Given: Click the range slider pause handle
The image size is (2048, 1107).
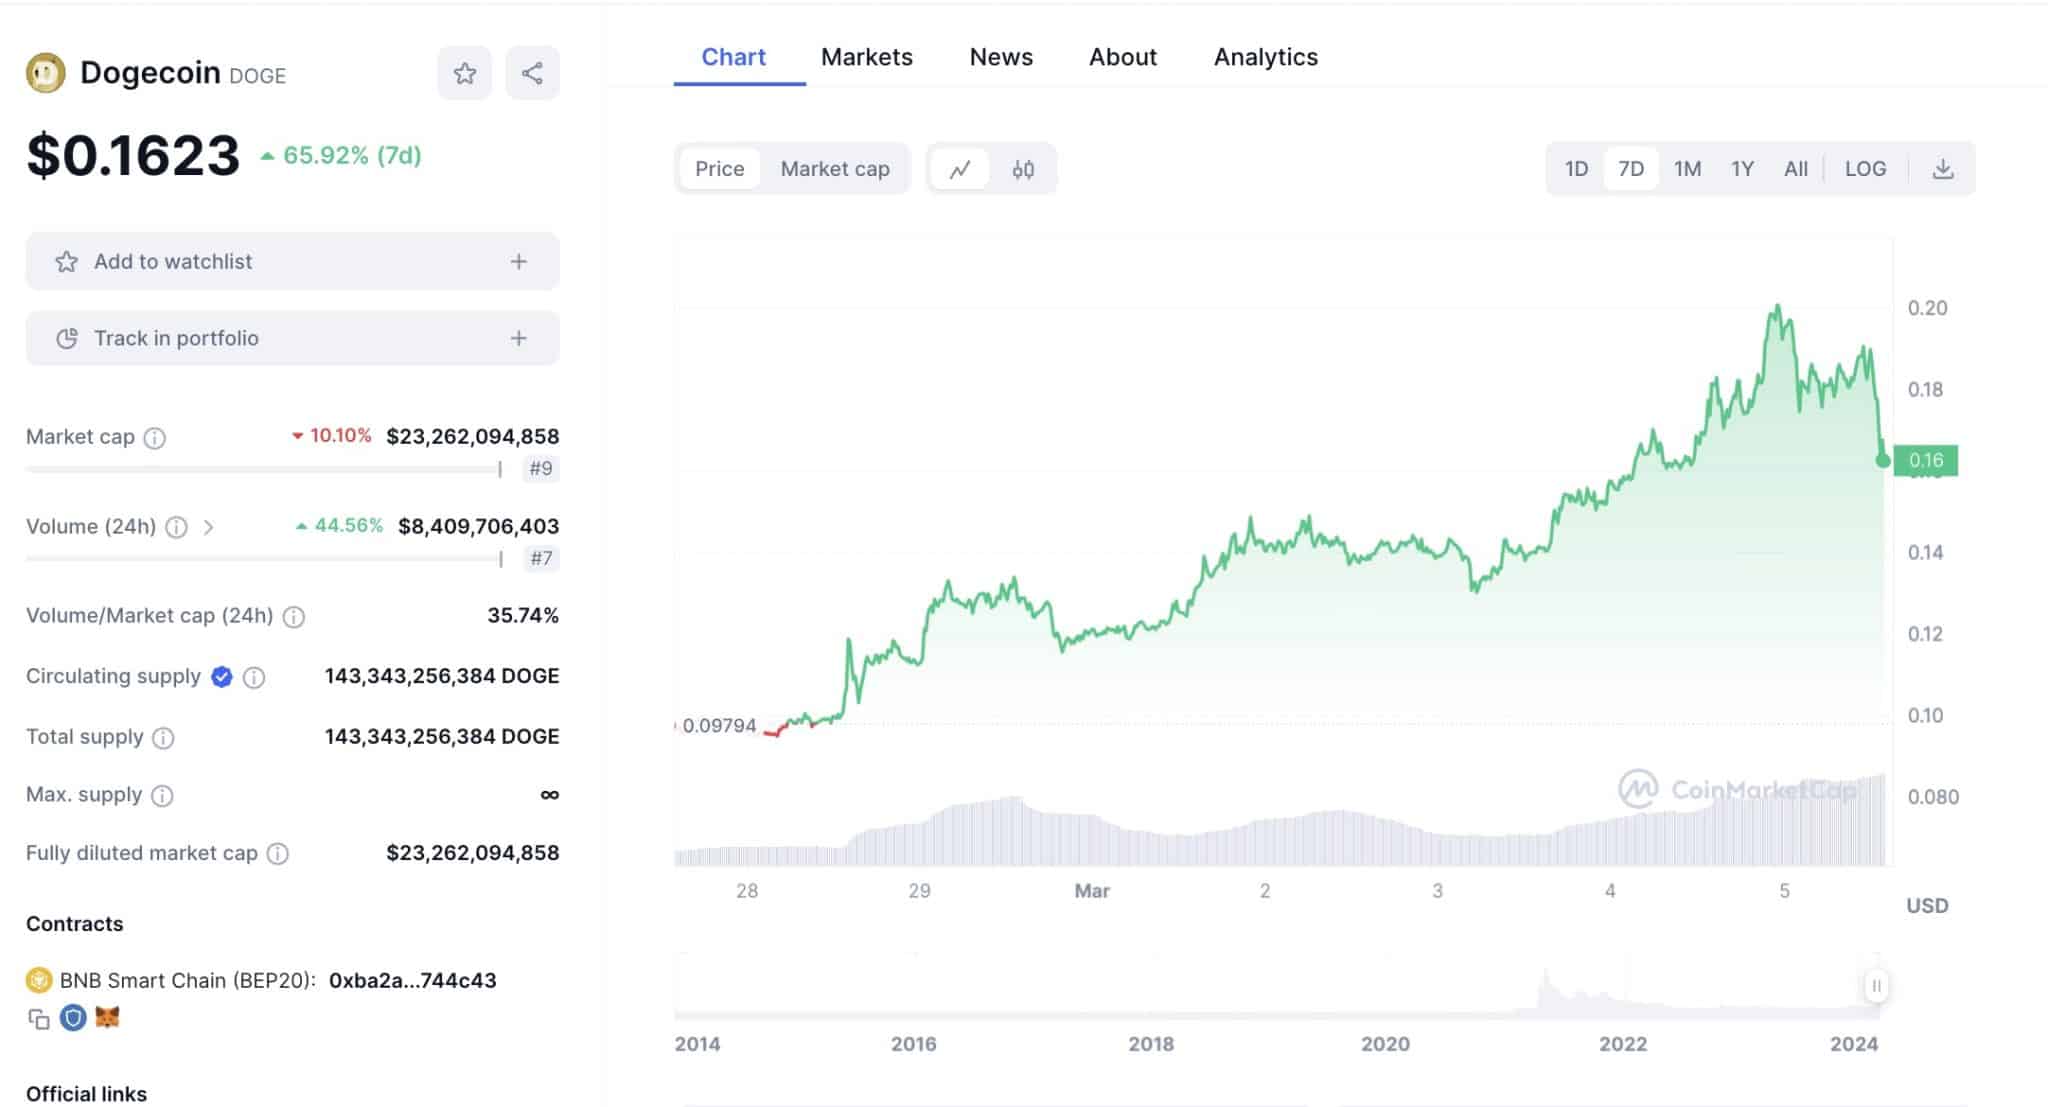Looking at the screenshot, I should [x=1876, y=986].
